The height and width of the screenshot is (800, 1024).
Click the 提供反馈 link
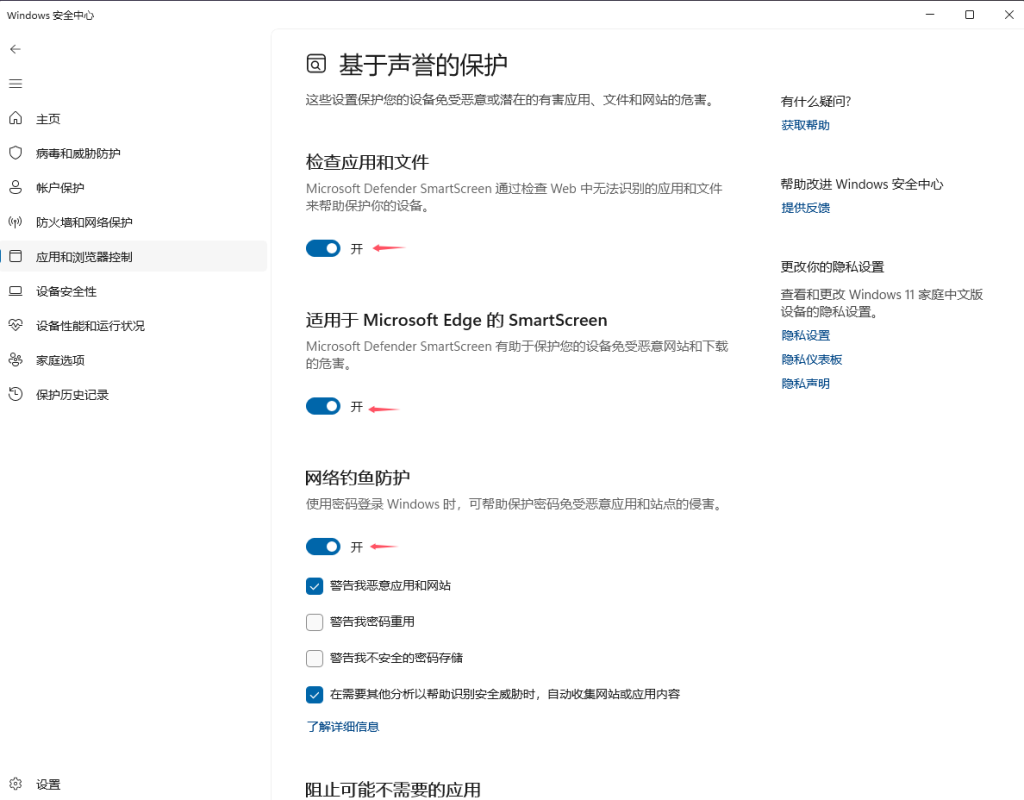805,208
